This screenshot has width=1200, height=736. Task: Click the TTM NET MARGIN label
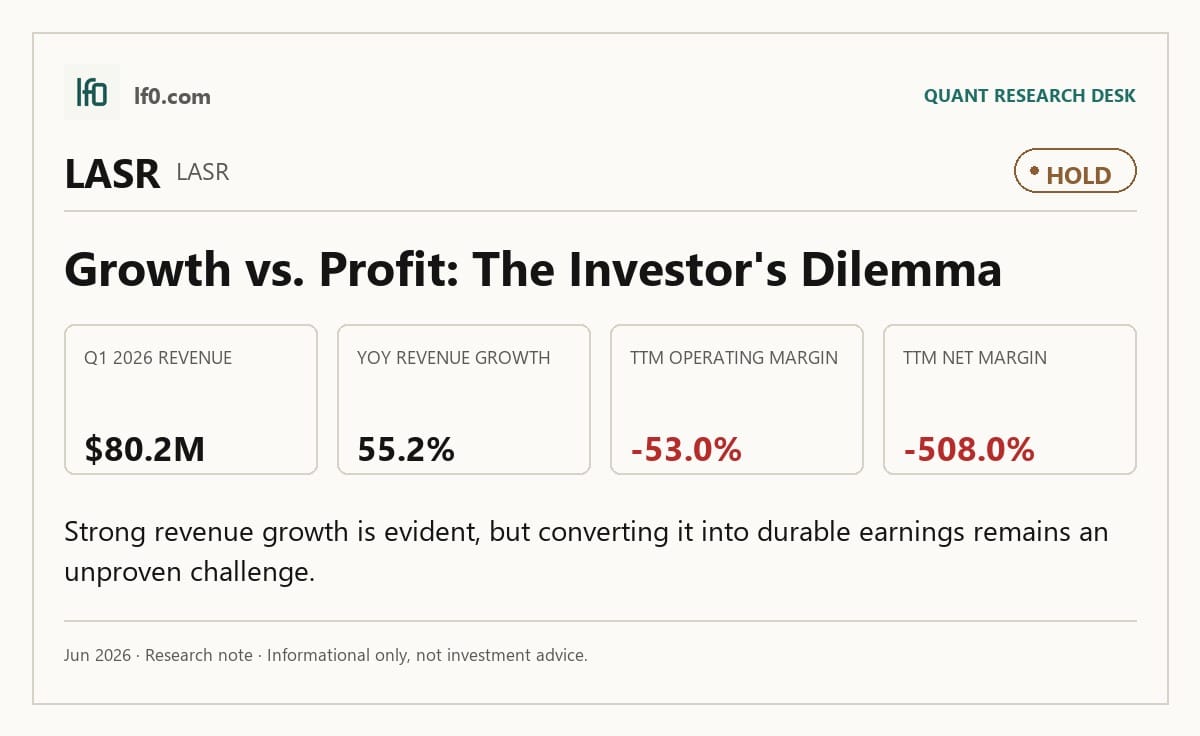975,358
